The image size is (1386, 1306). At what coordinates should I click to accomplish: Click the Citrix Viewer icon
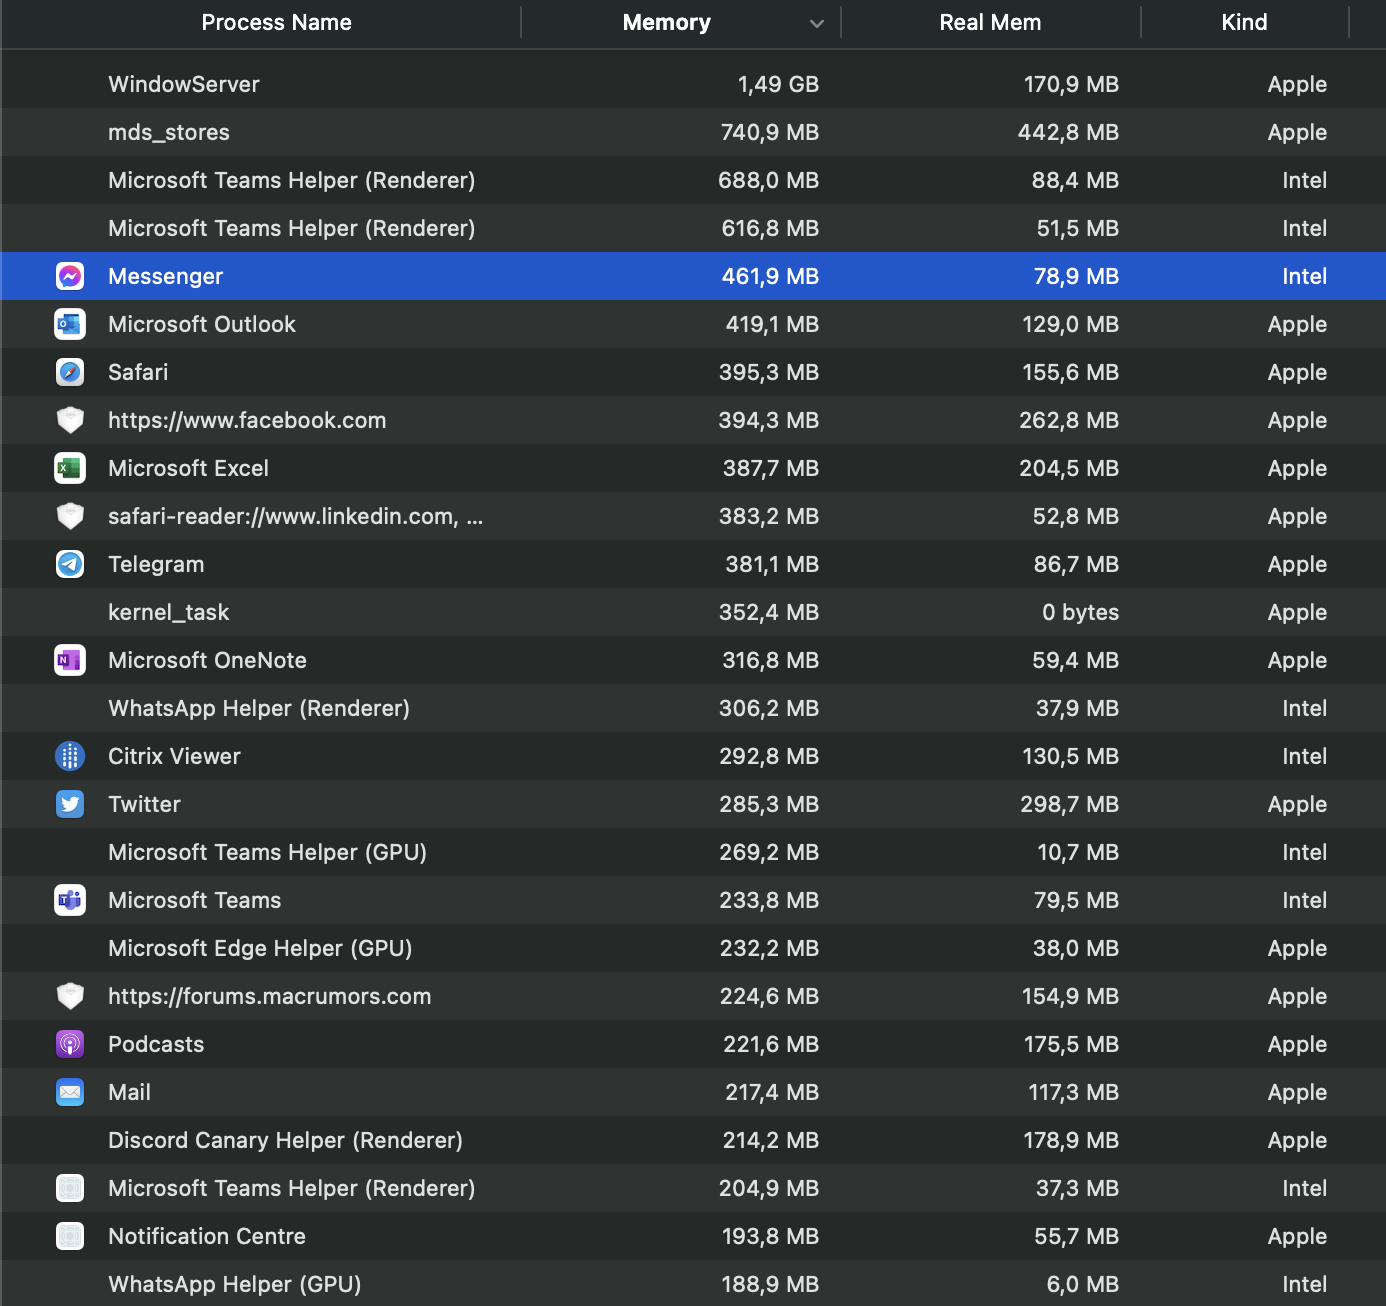click(70, 756)
